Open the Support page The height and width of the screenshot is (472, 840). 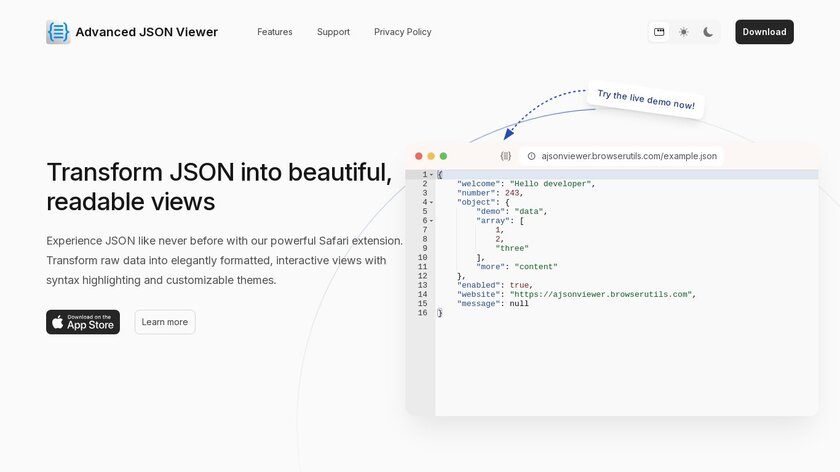[x=333, y=32]
